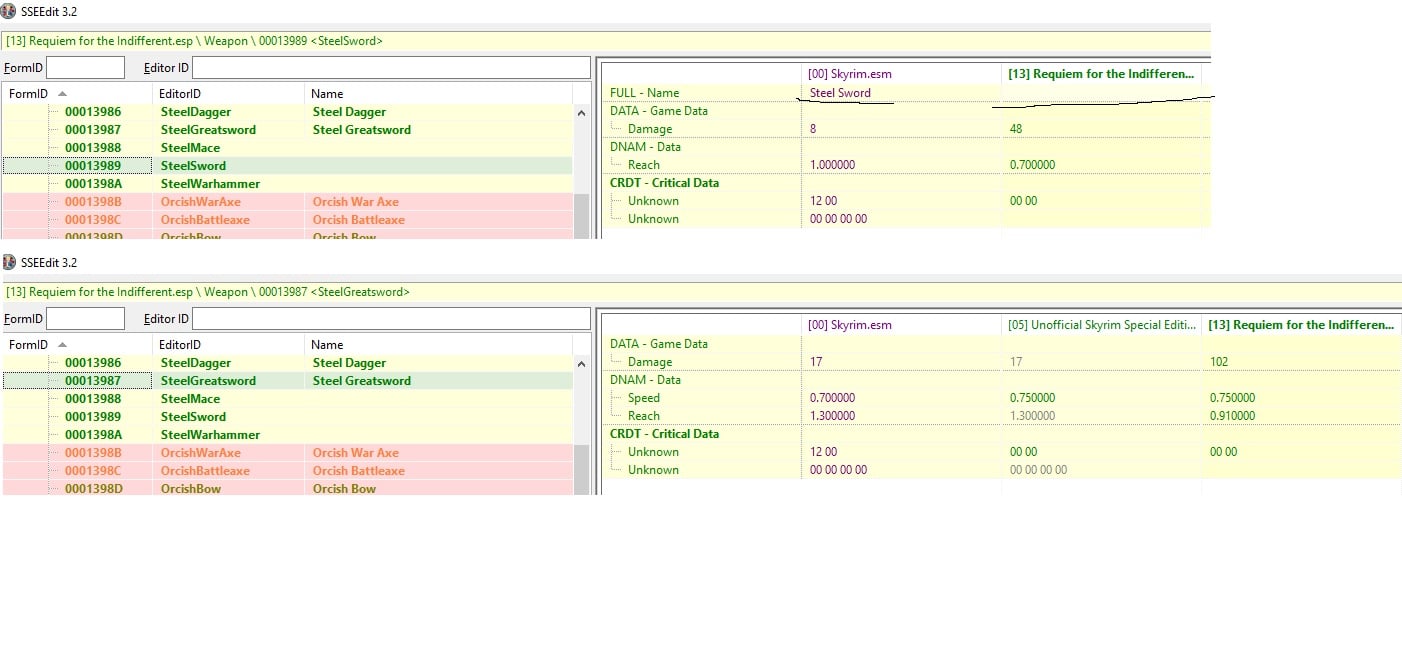
Task: Select SteelSword row 00013989 in upper window
Action: [288, 166]
